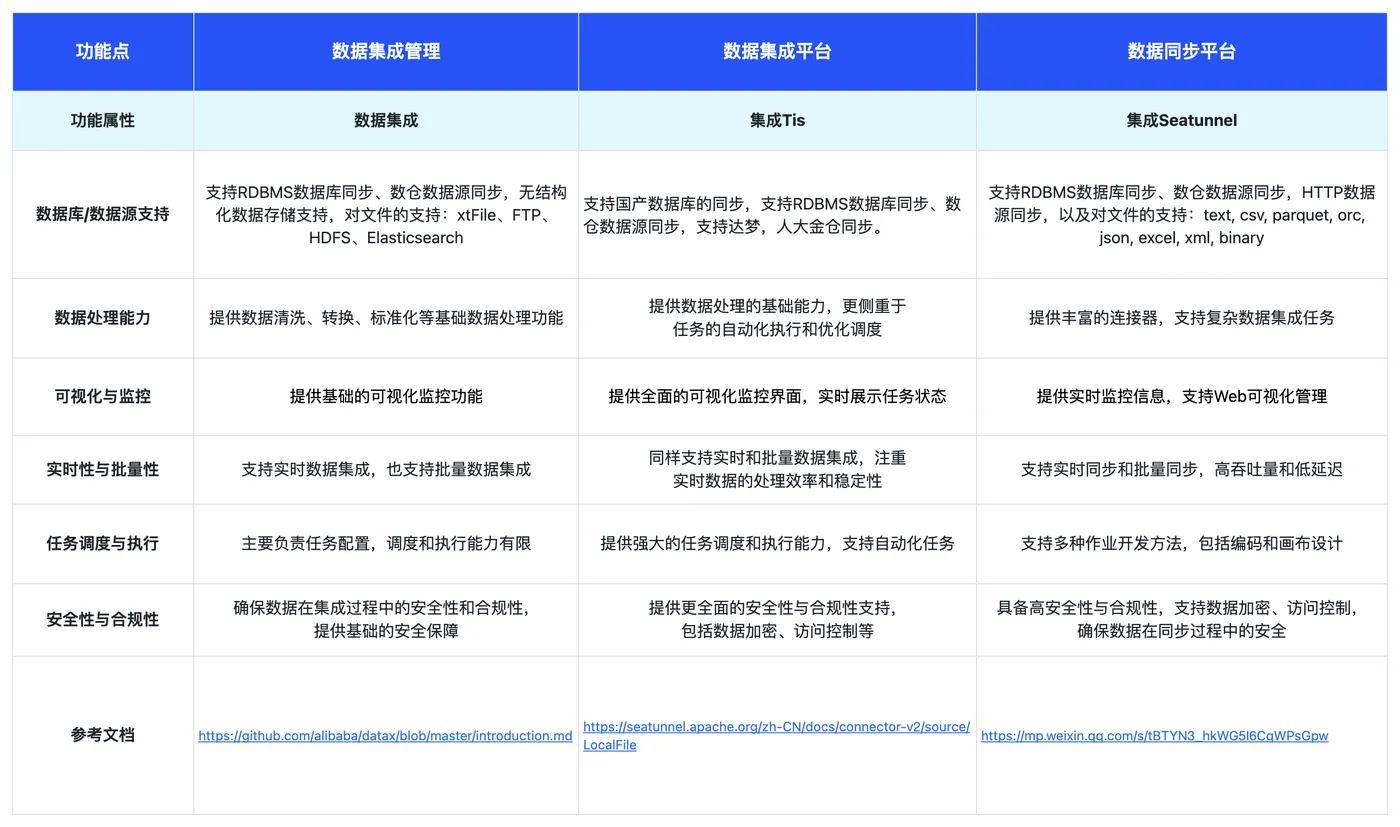Click the cell mentioning xtFile, FTP, HDFS, Elasticsearch
The image size is (1400, 827).
386,214
